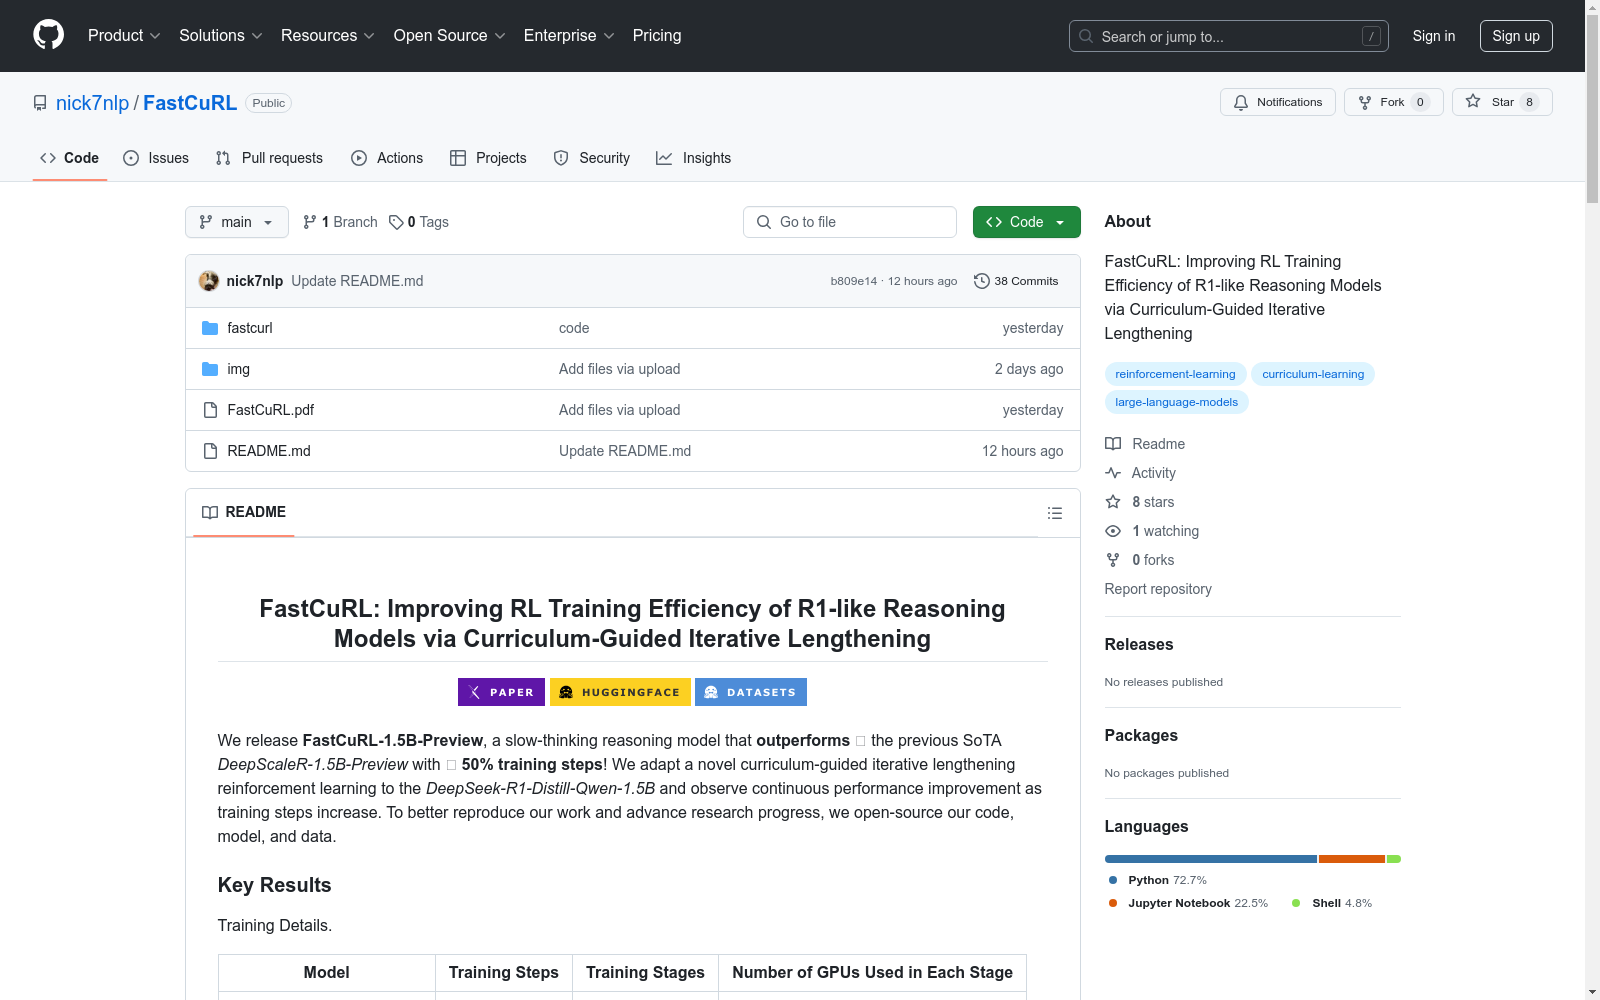Click the notifications bell icon
The image size is (1600, 1000).
coord(1241,102)
